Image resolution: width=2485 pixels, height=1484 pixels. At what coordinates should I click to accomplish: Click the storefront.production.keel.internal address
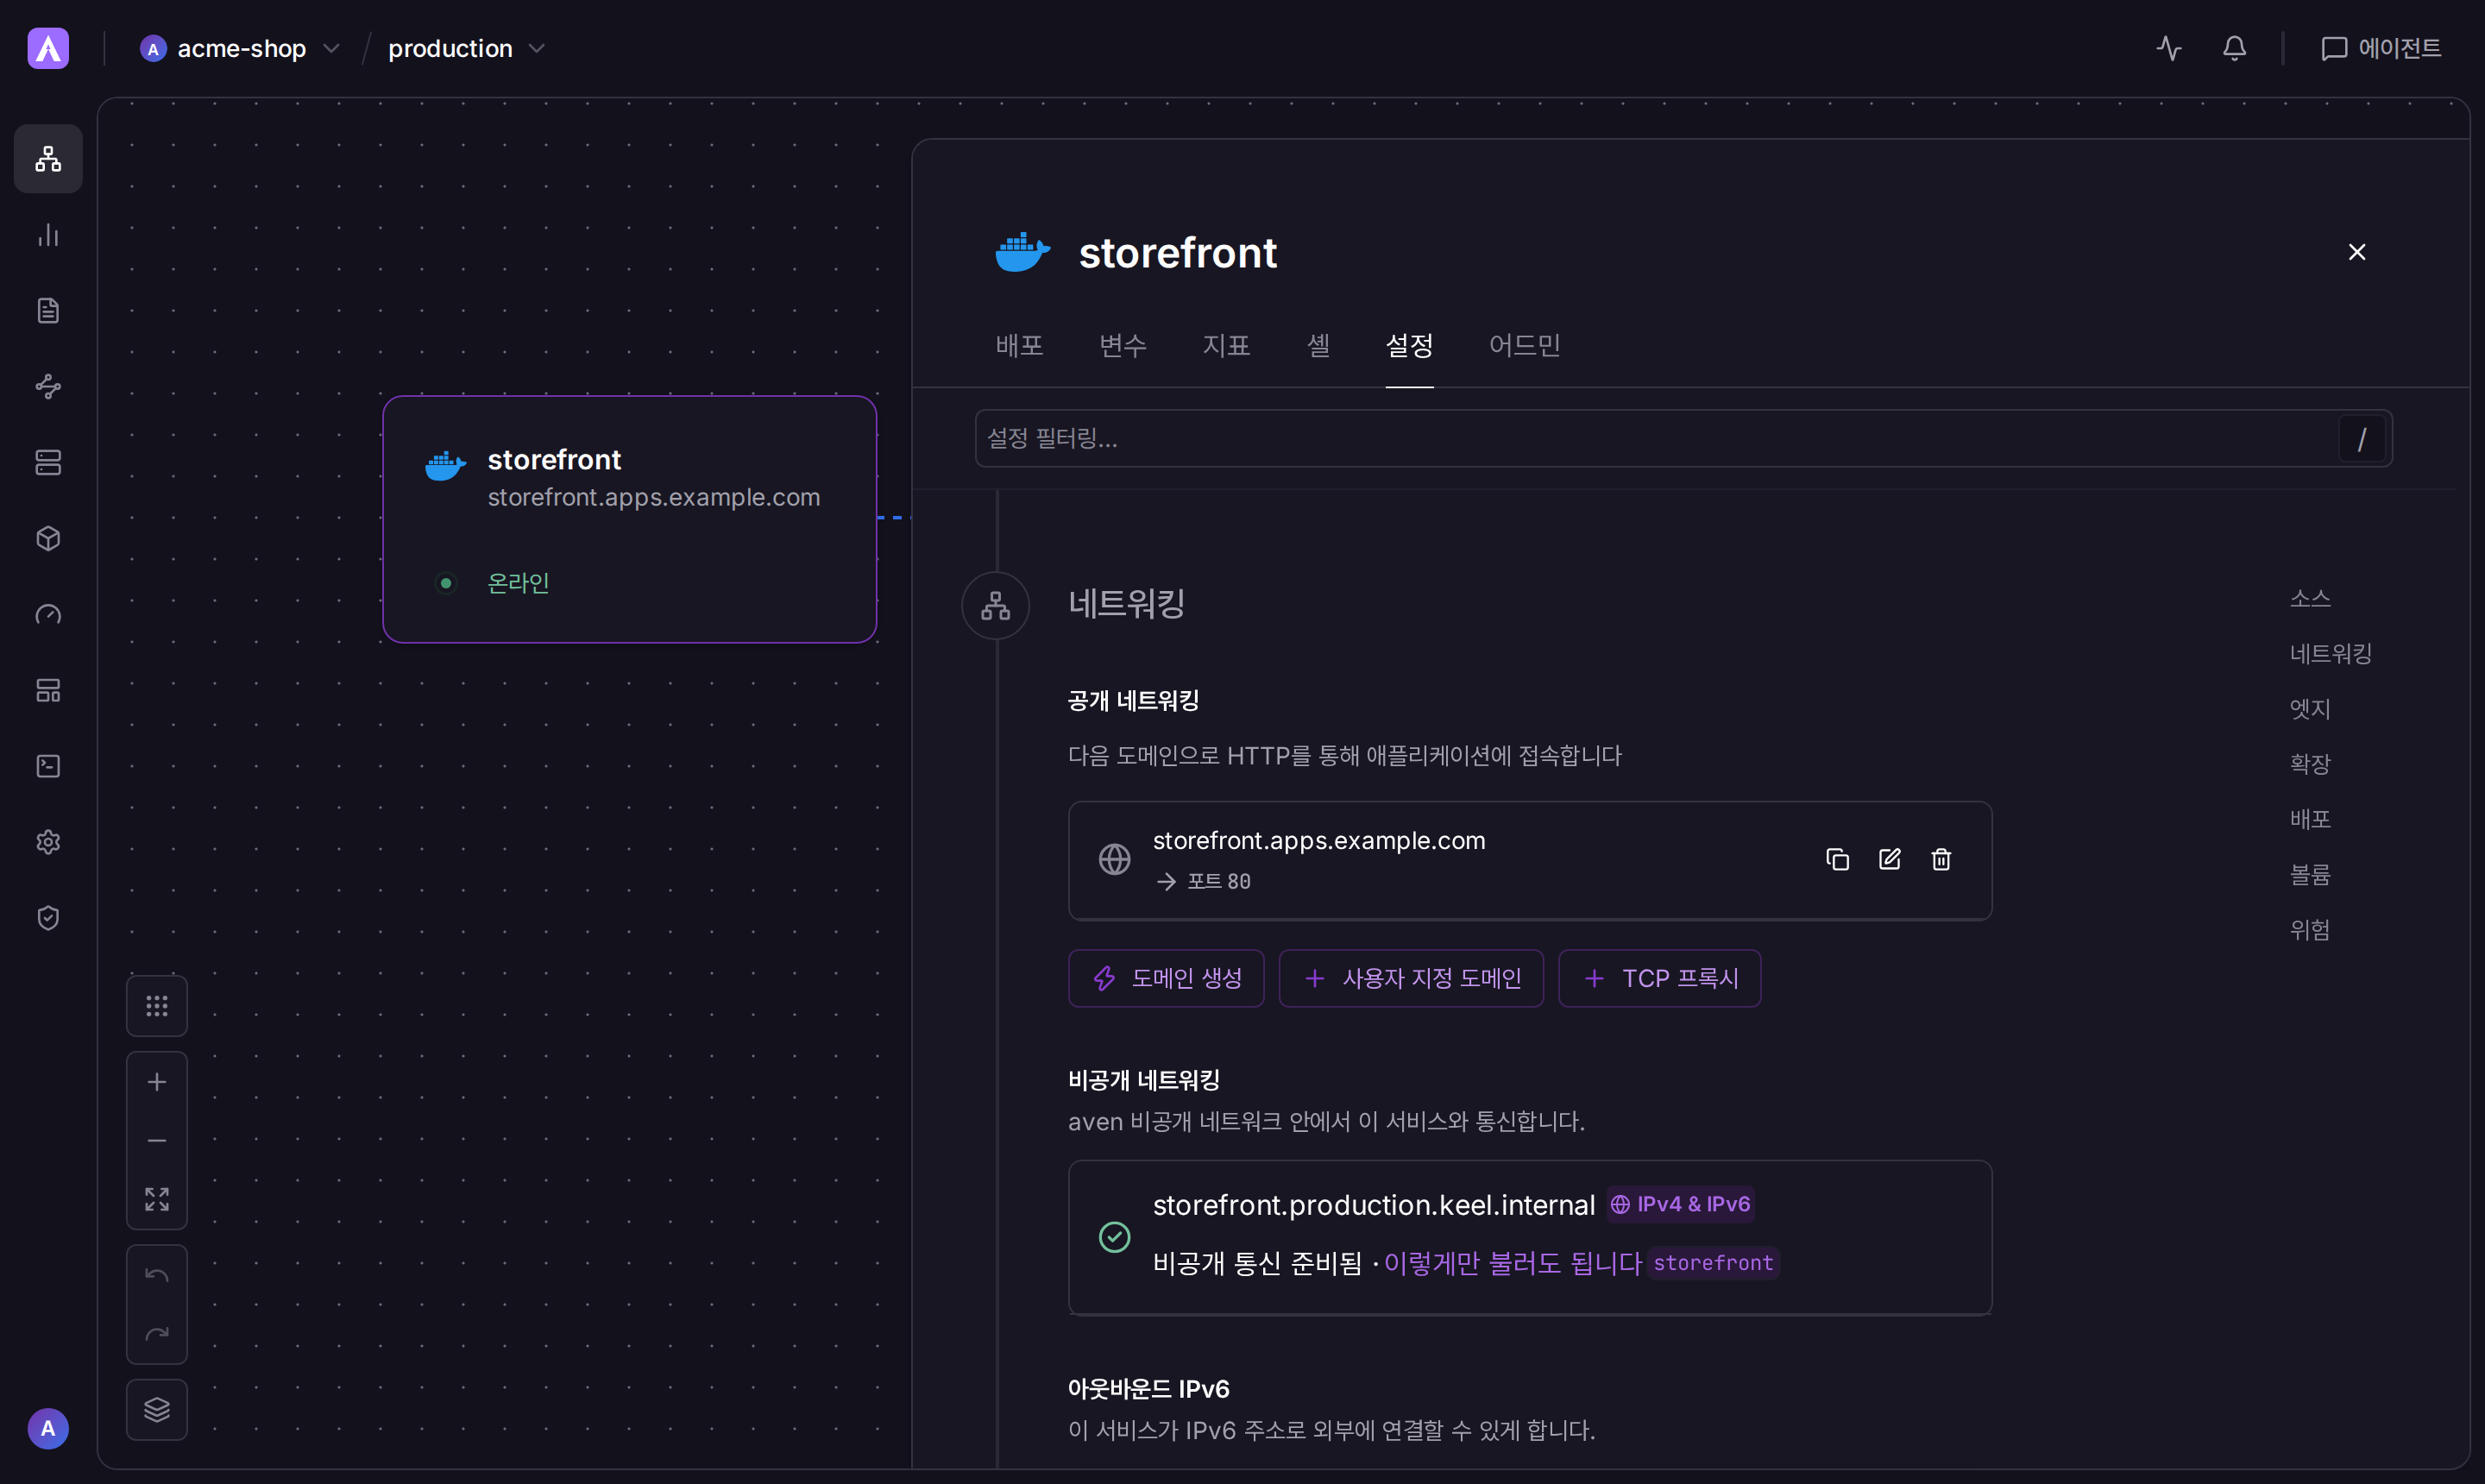(1373, 1205)
